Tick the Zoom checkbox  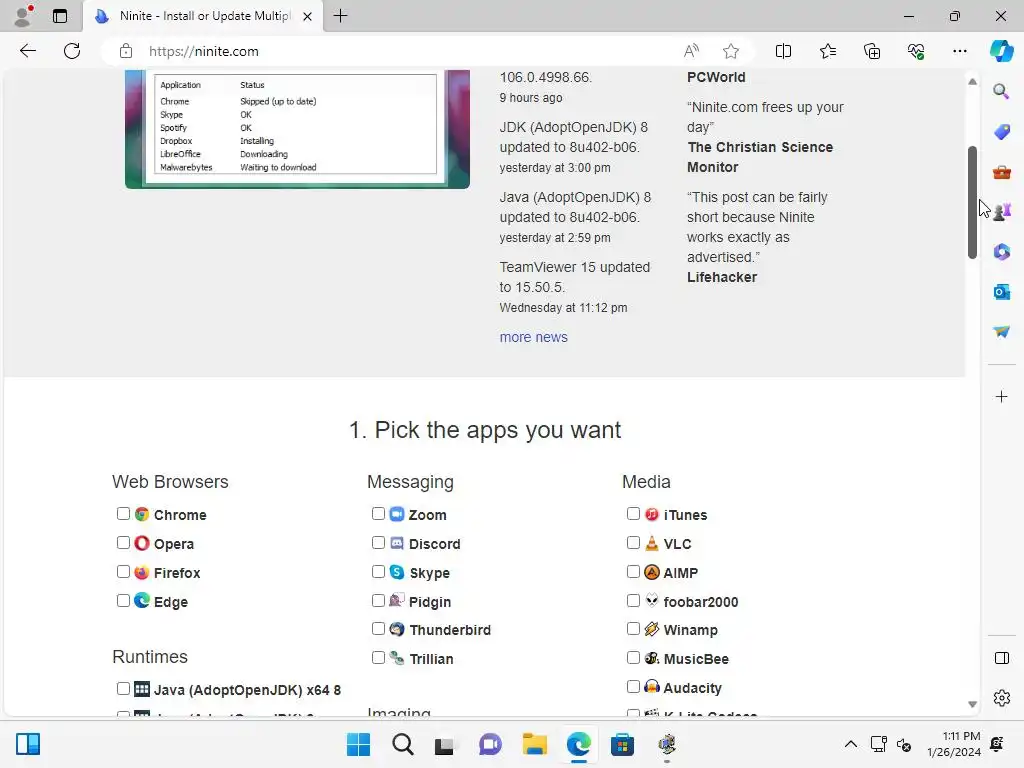click(378, 513)
